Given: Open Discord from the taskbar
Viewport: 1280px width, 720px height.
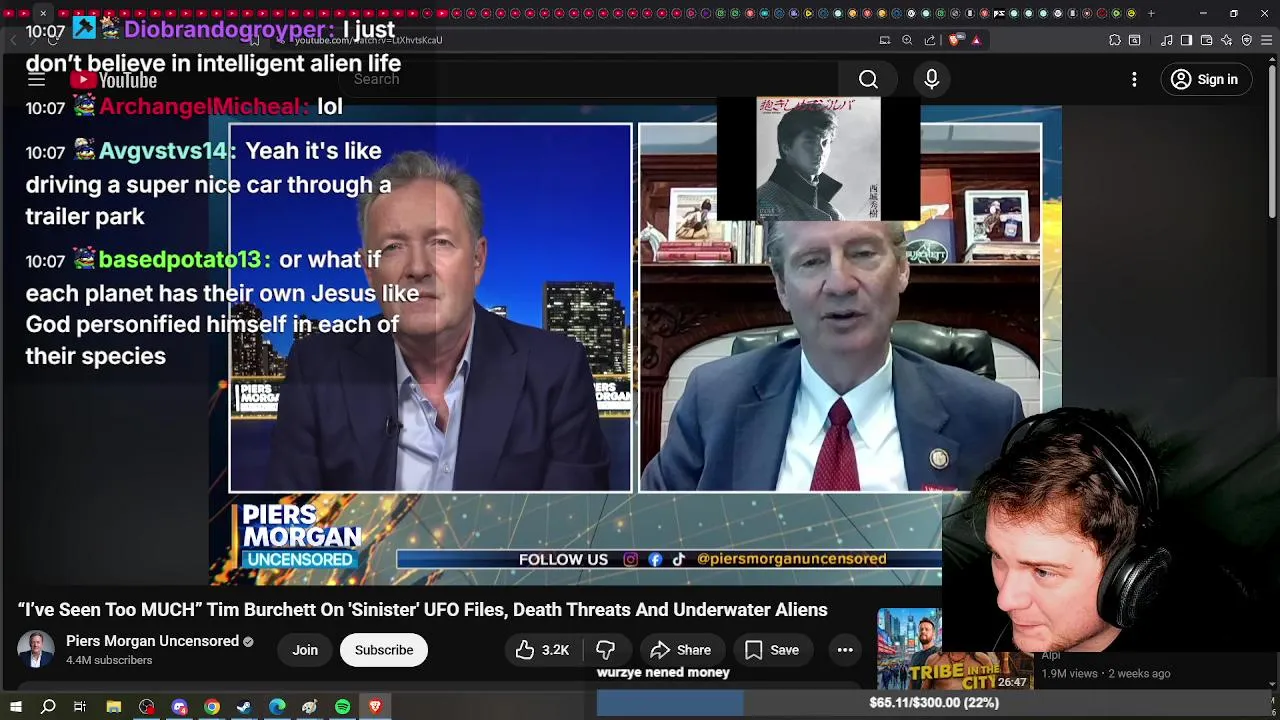Looking at the screenshot, I should pos(179,707).
